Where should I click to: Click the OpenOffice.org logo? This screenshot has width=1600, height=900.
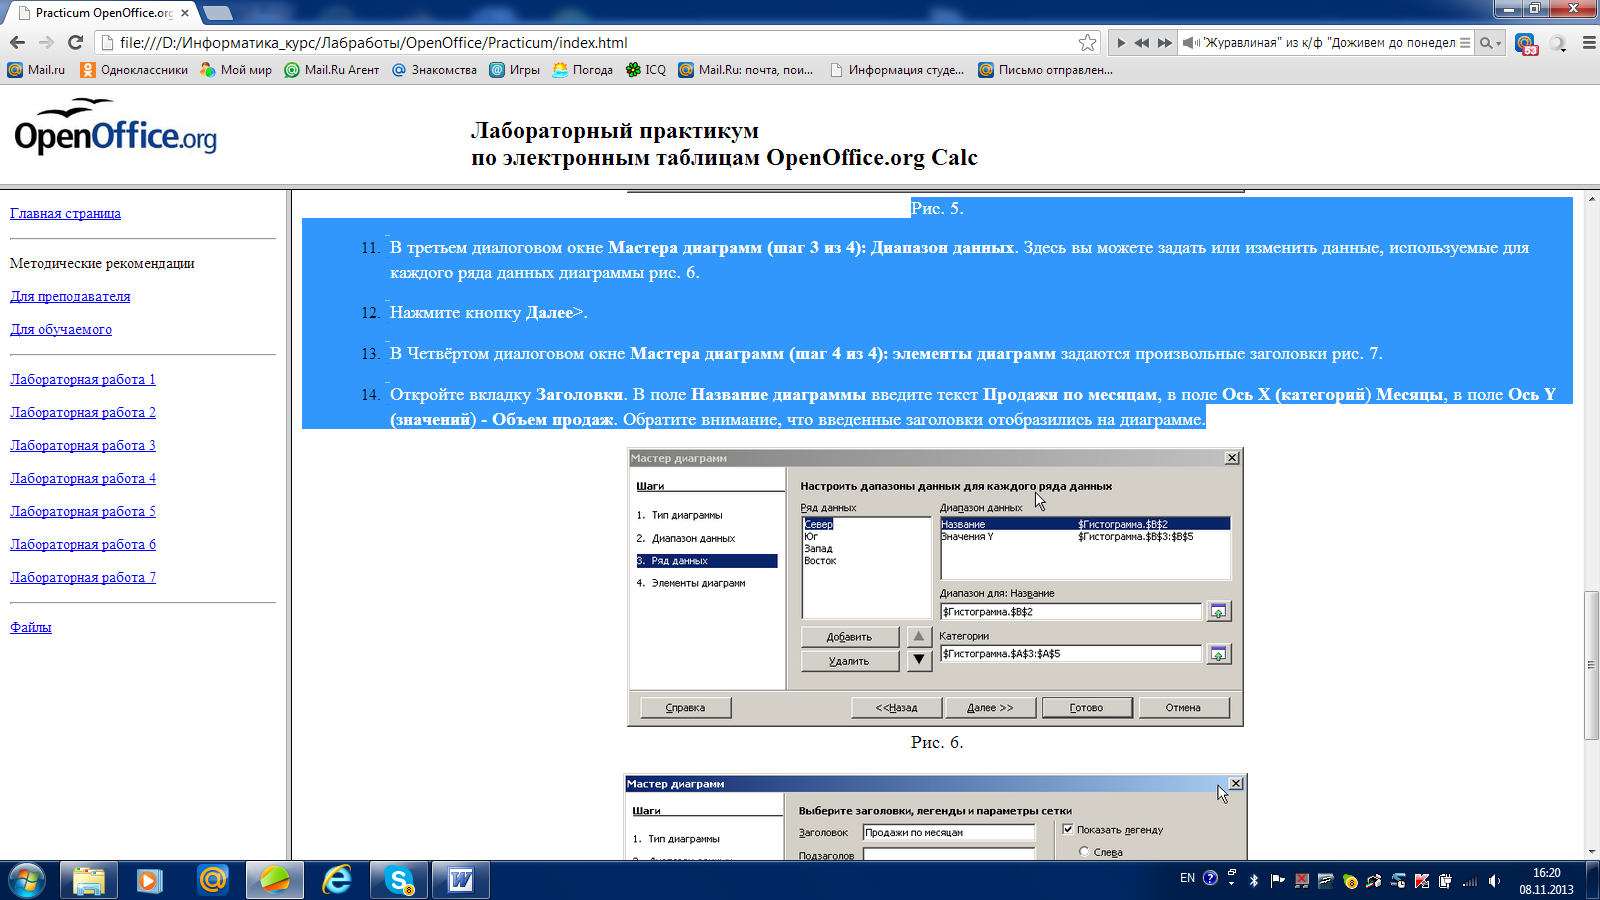115,127
